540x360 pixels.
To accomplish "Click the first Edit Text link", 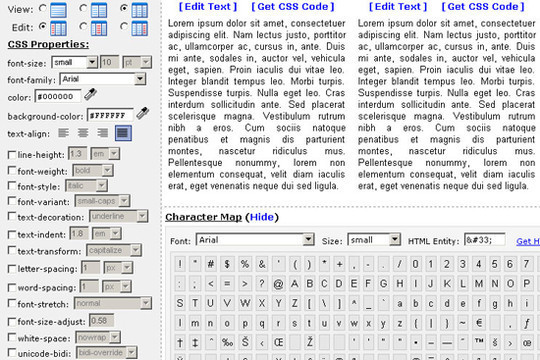I will point(208,7).
